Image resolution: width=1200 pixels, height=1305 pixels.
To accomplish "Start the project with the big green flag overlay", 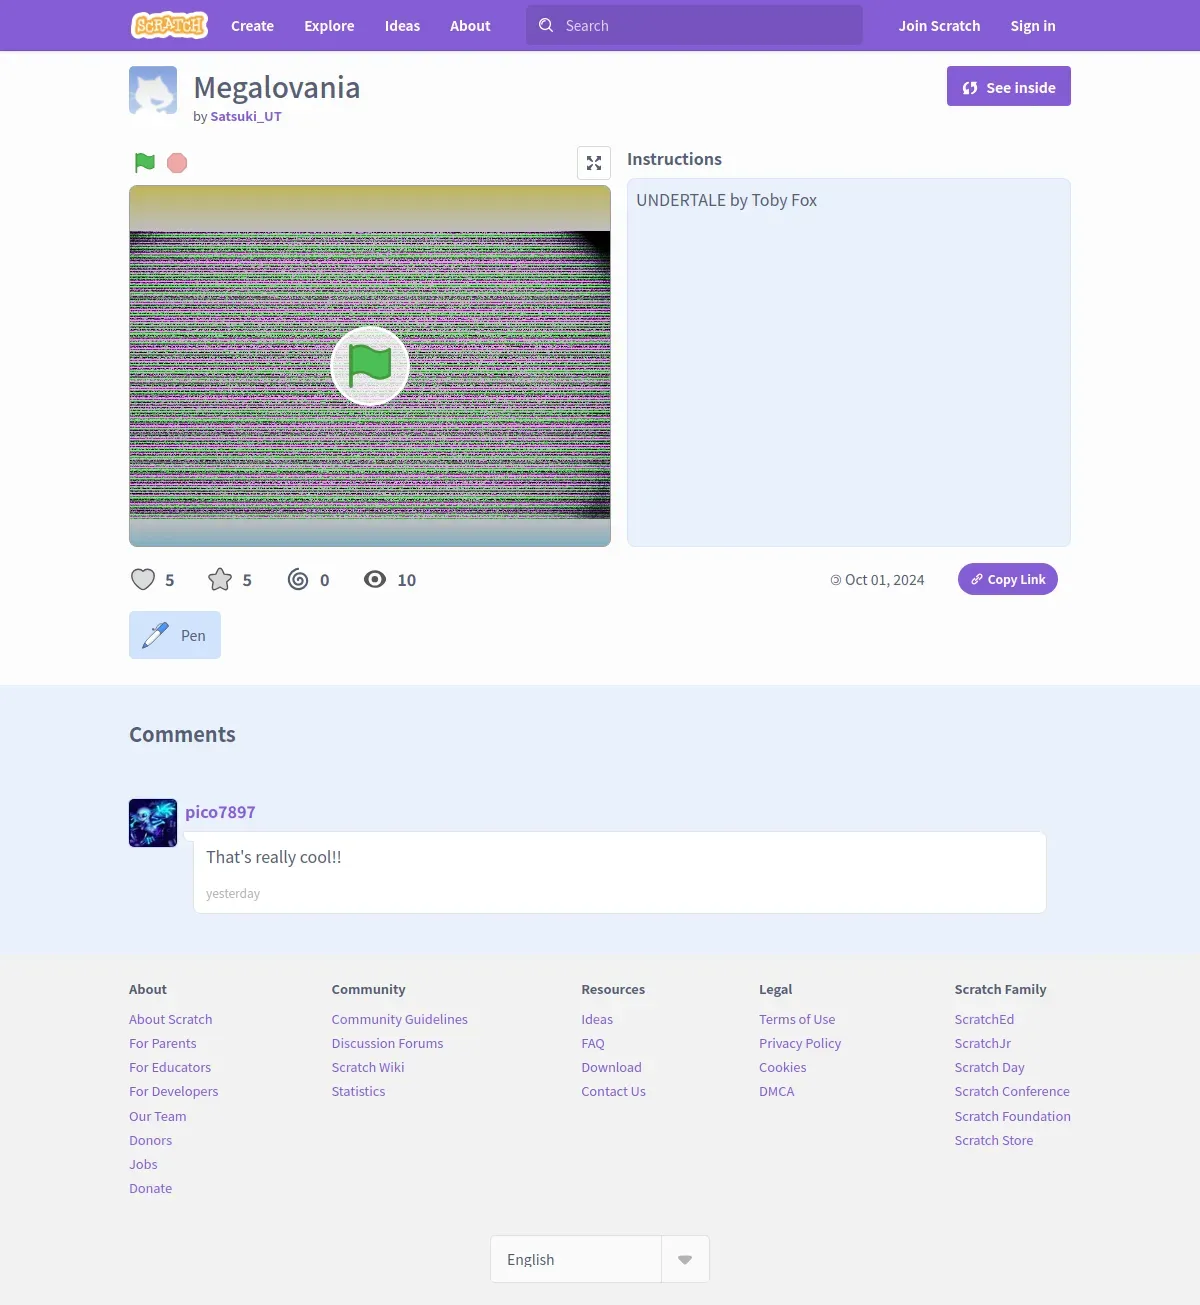I will (370, 366).
